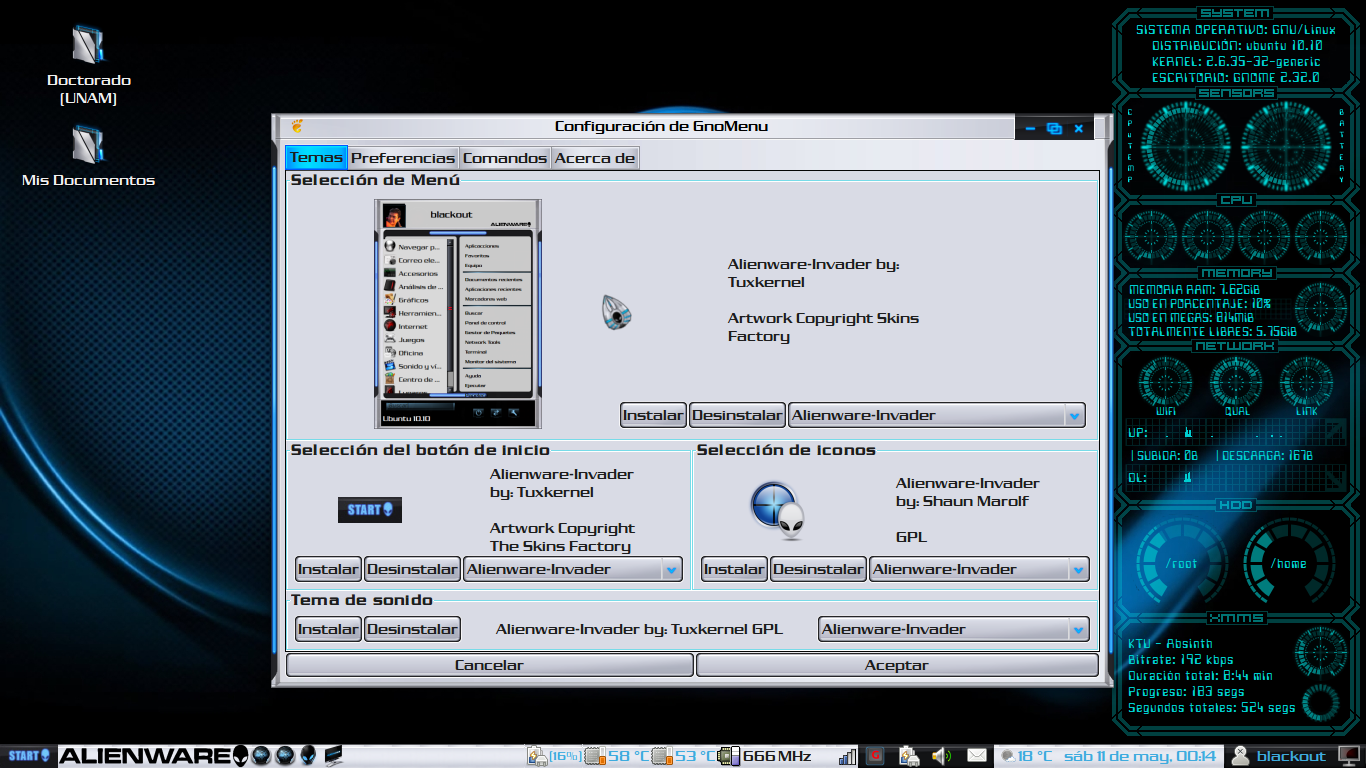1366x768 pixels.
Task: Click the 'Configuración de GnoMenu' window title
Action: [661, 127]
